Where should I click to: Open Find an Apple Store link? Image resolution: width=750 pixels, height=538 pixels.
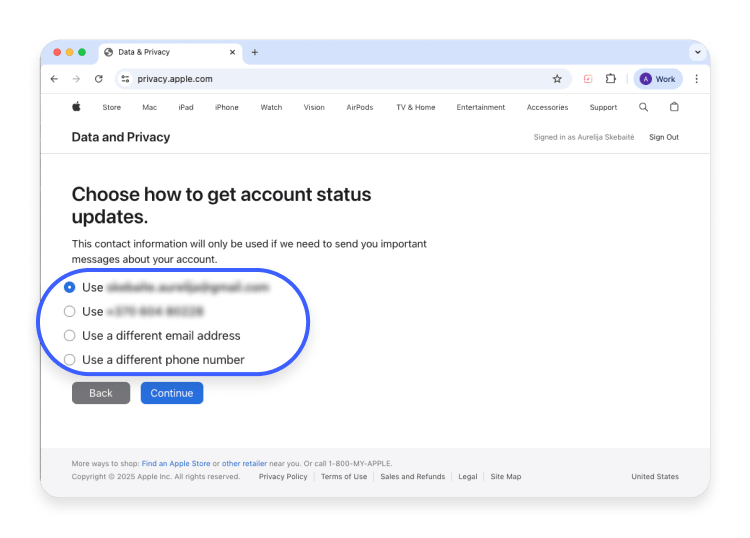[x=176, y=463]
